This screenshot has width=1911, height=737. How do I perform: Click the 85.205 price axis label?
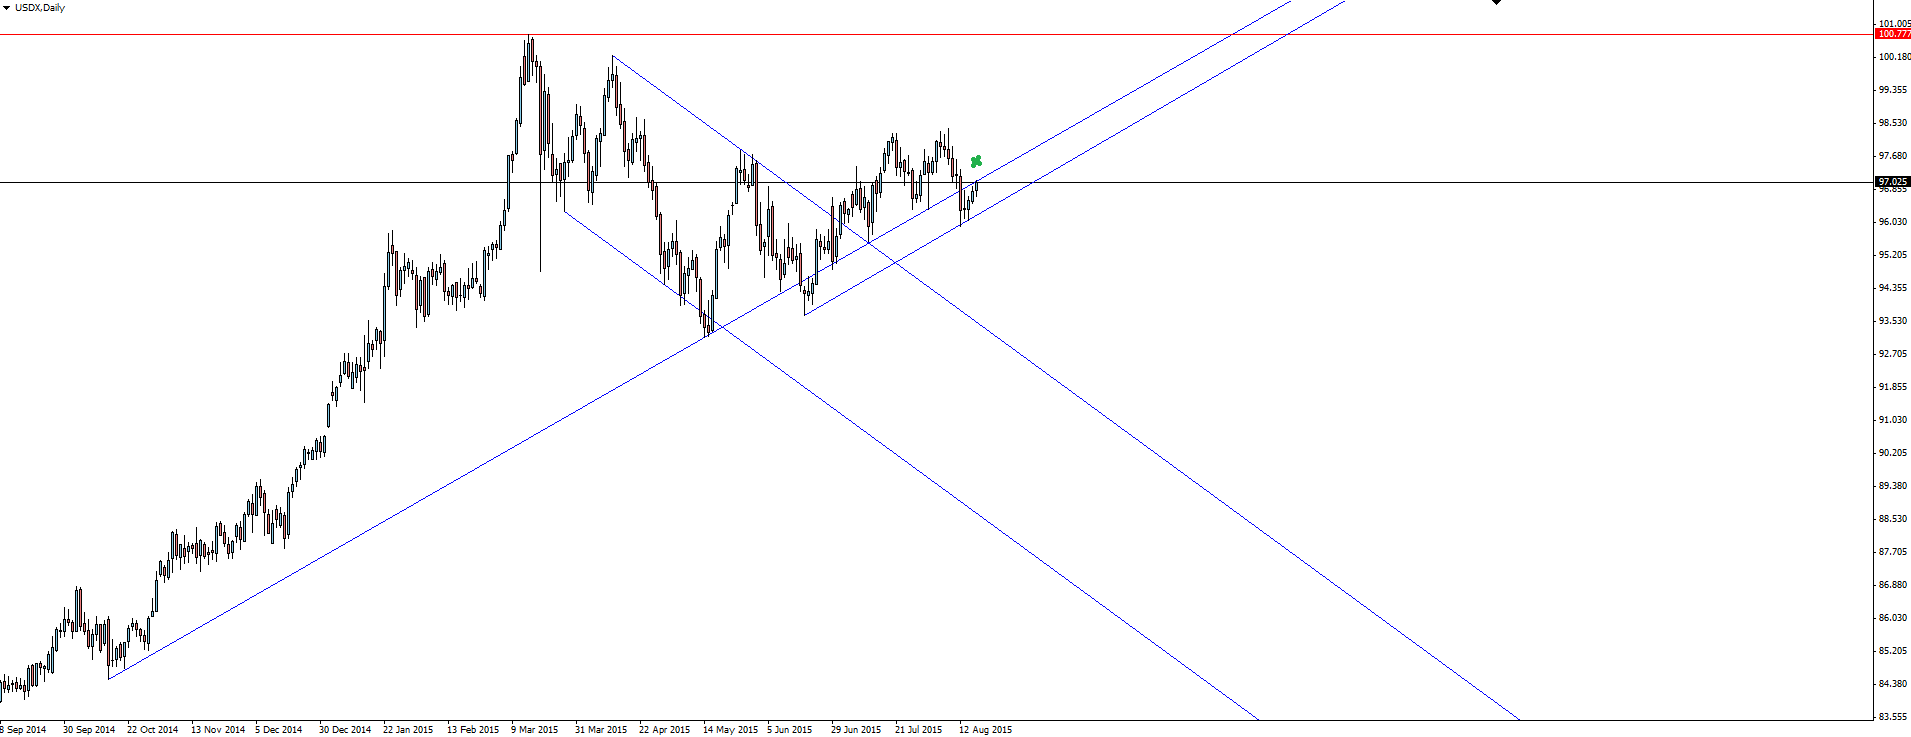(x=1894, y=651)
